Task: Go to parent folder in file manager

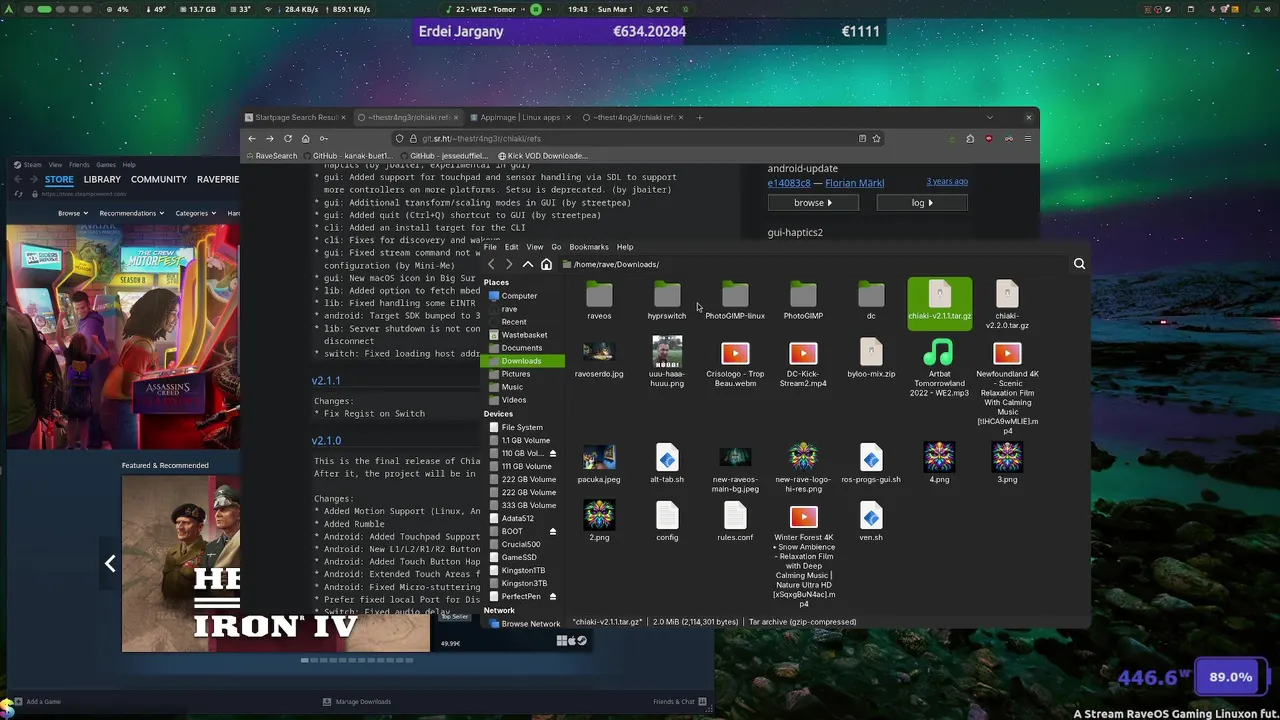Action: pyautogui.click(x=528, y=264)
